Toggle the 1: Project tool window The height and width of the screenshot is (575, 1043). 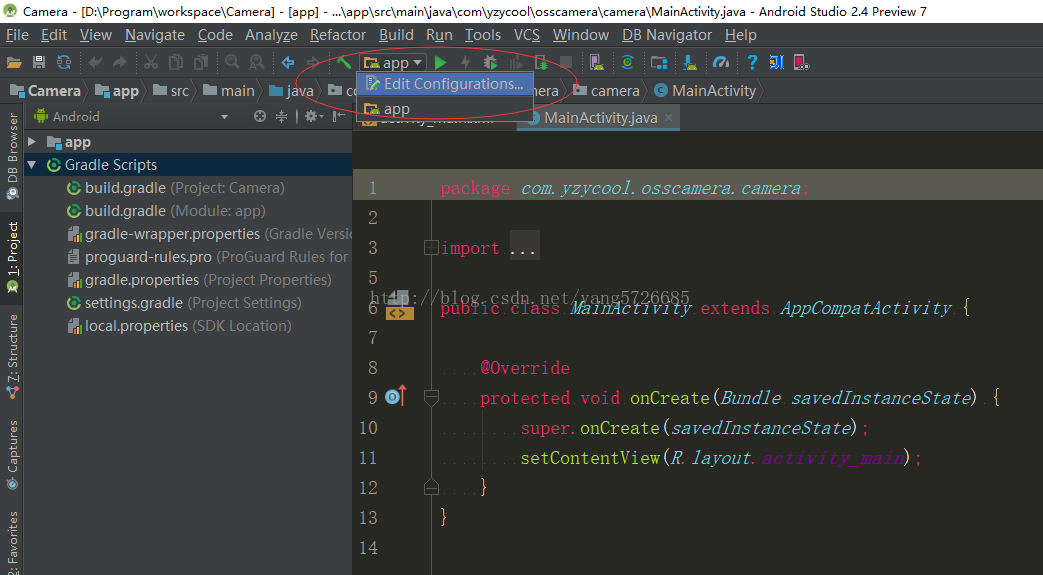[12, 258]
